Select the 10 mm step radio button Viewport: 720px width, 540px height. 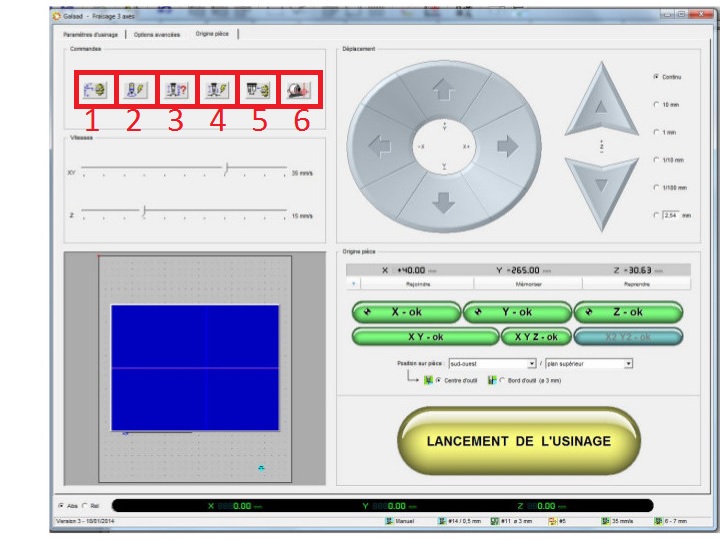point(656,104)
